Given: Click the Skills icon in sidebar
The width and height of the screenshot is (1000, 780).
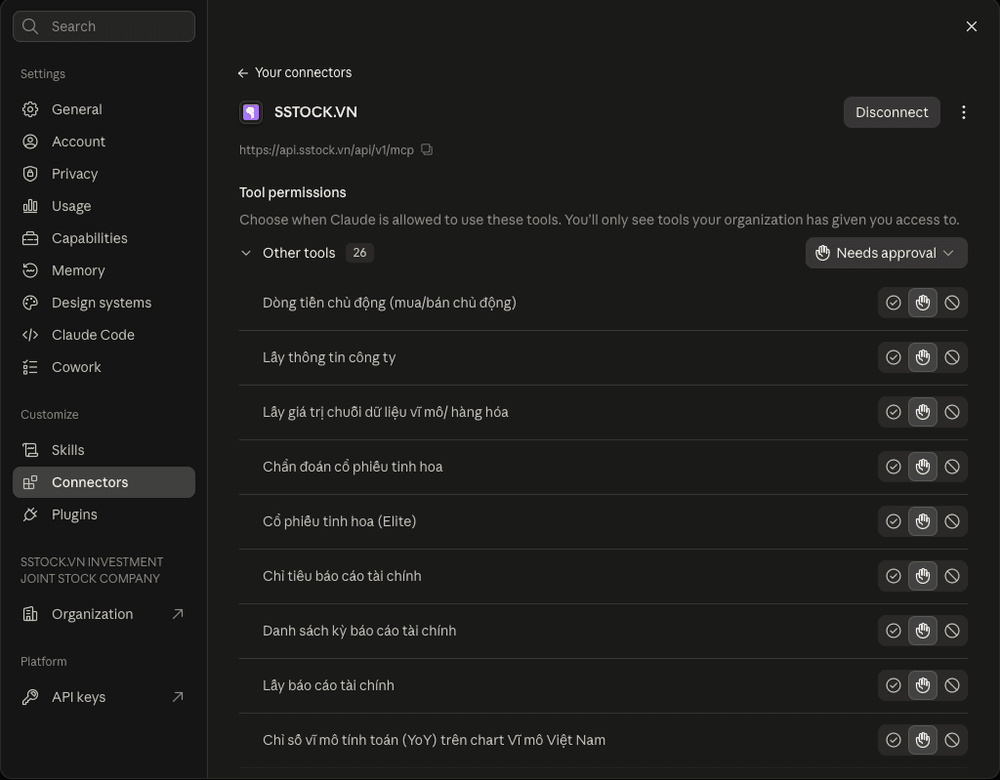Looking at the screenshot, I should click(x=30, y=450).
